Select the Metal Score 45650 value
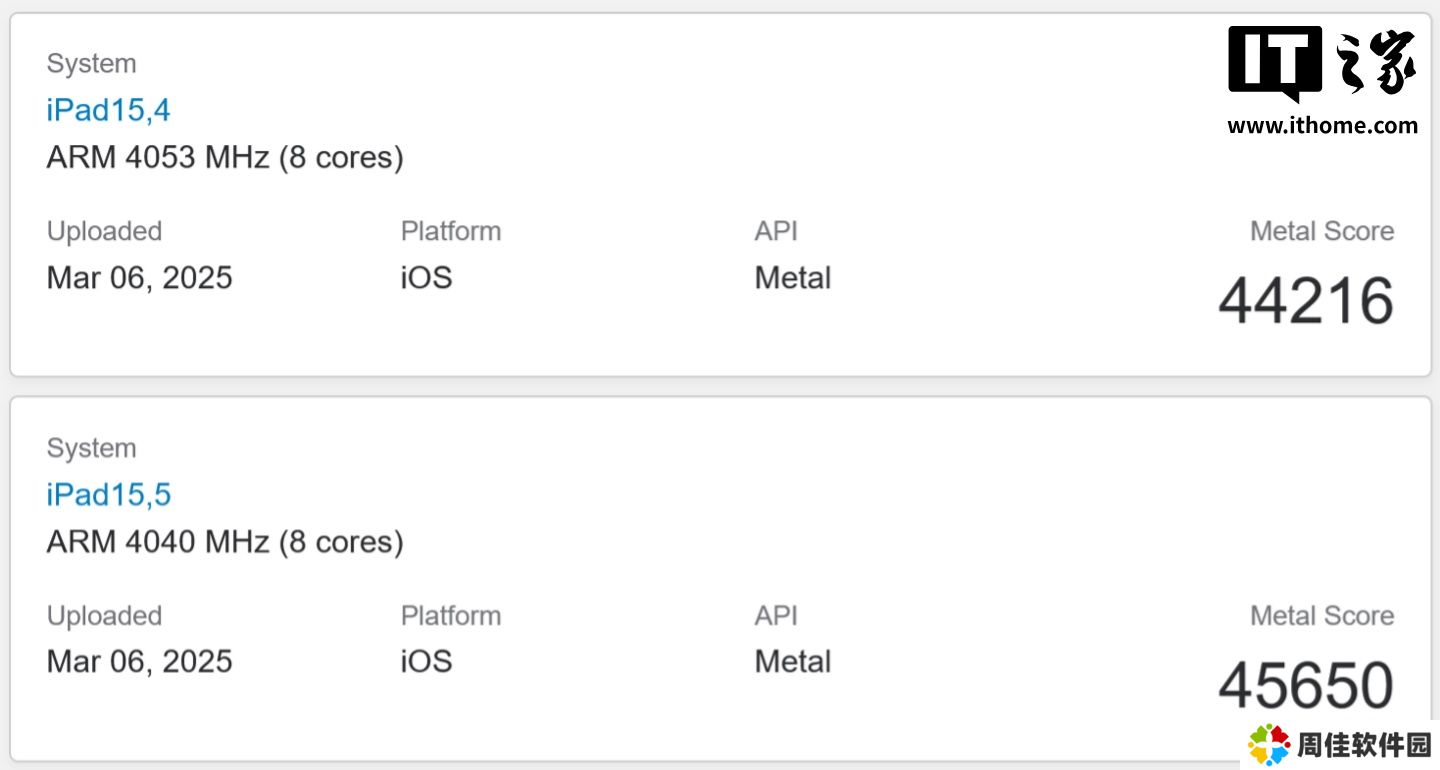 (x=1306, y=685)
